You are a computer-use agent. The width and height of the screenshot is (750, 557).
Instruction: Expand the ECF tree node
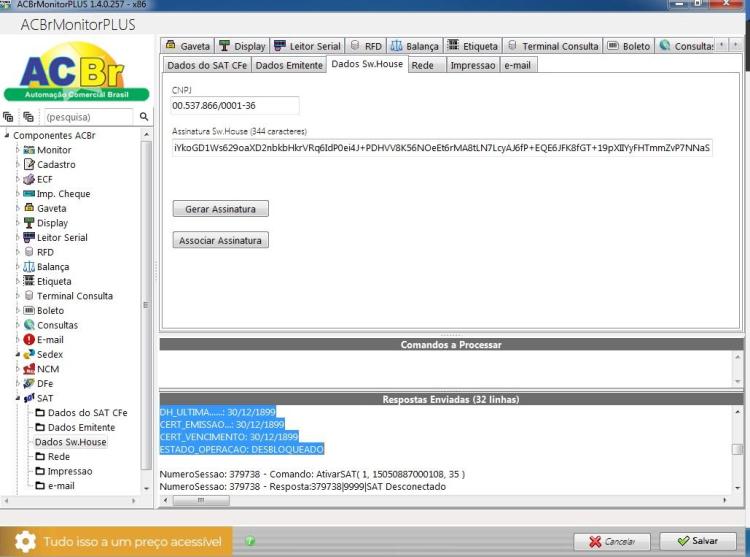(x=18, y=179)
